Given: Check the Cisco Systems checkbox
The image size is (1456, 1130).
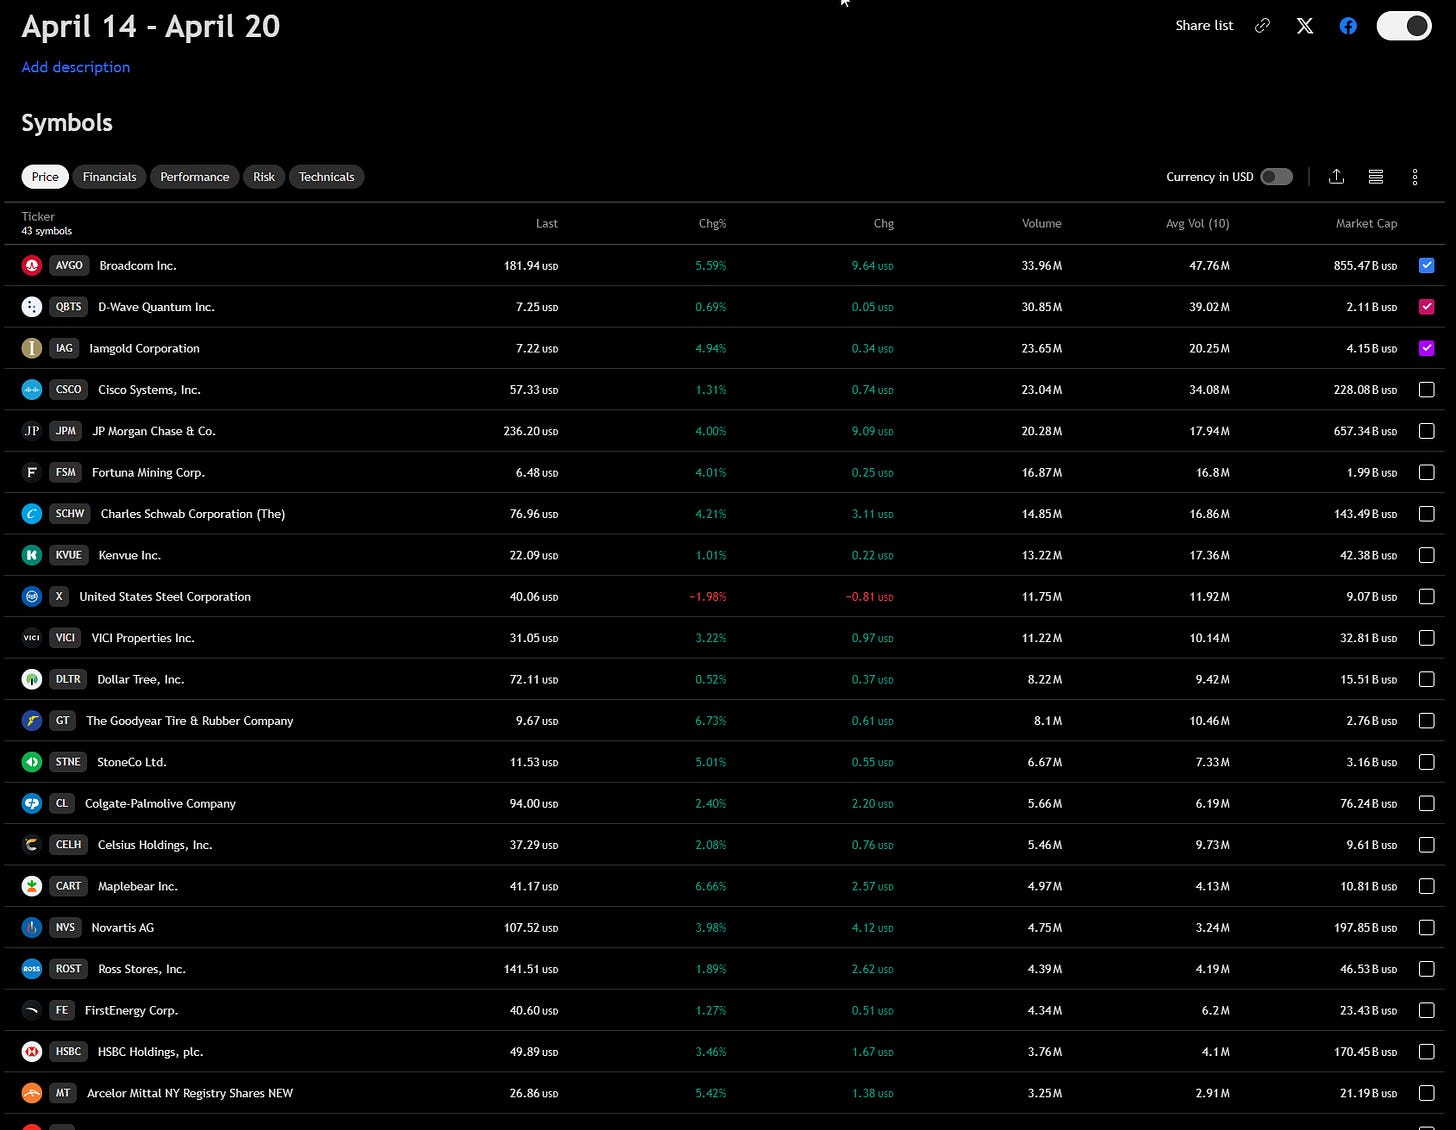Looking at the screenshot, I should click(1427, 390).
